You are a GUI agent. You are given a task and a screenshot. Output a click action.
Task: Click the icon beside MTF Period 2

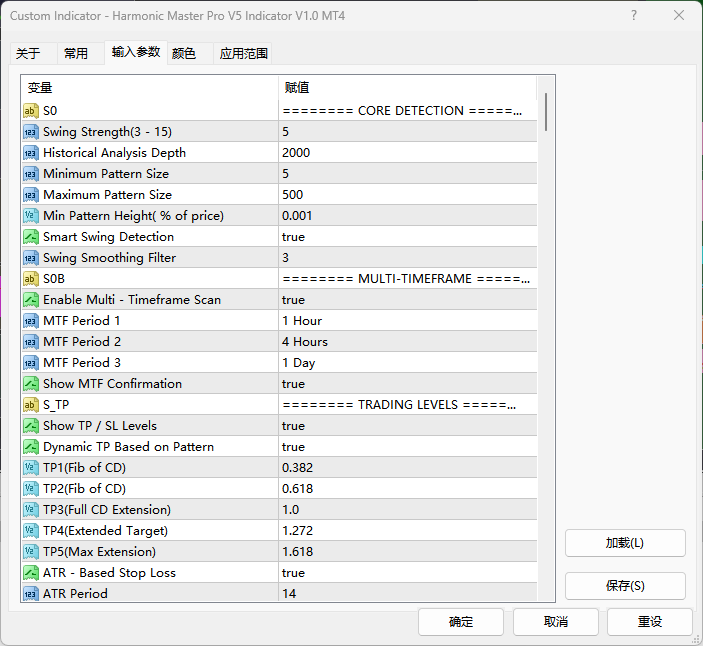tap(30, 342)
